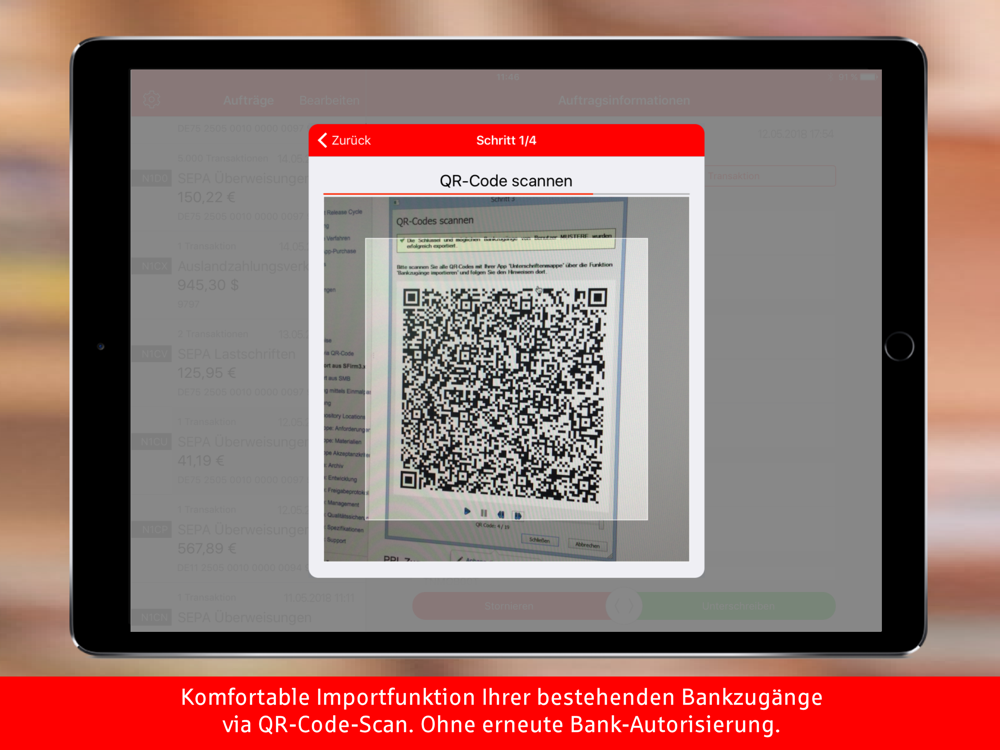Select the 150,22 € SEPA Überweisungen order

(x=220, y=188)
